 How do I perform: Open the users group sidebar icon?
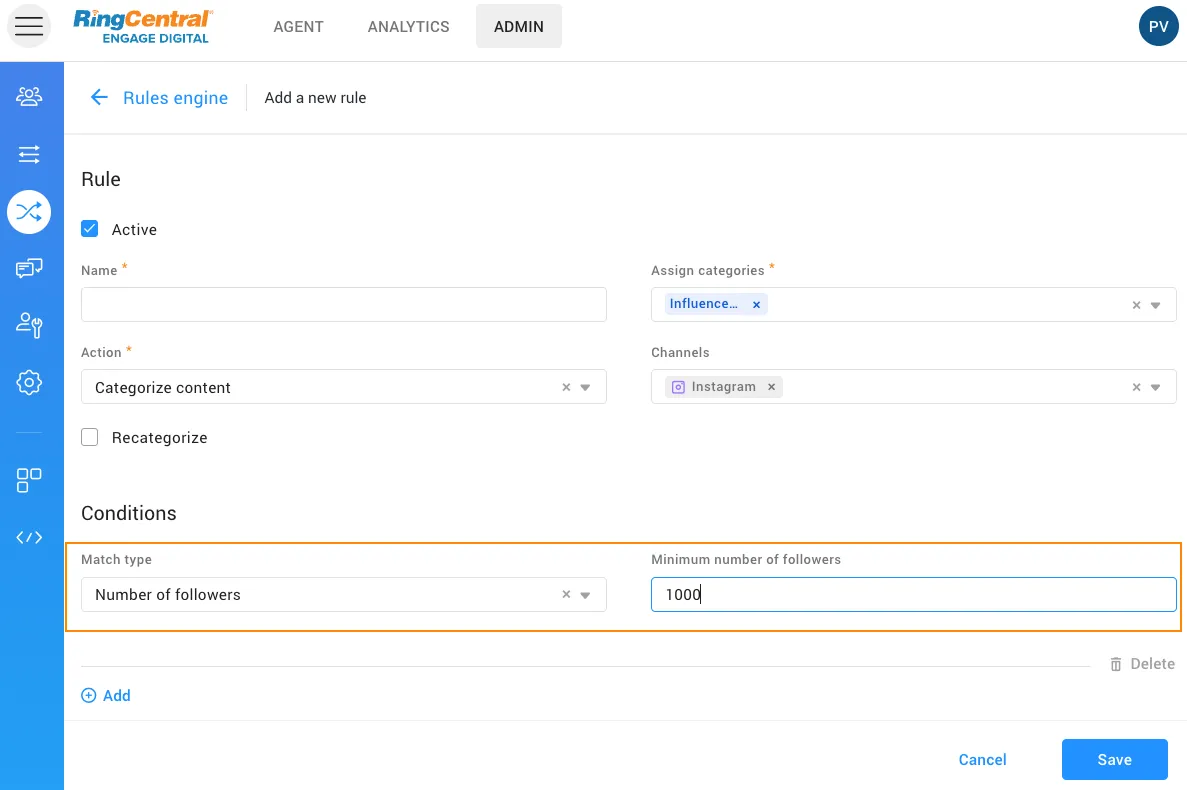coord(29,97)
